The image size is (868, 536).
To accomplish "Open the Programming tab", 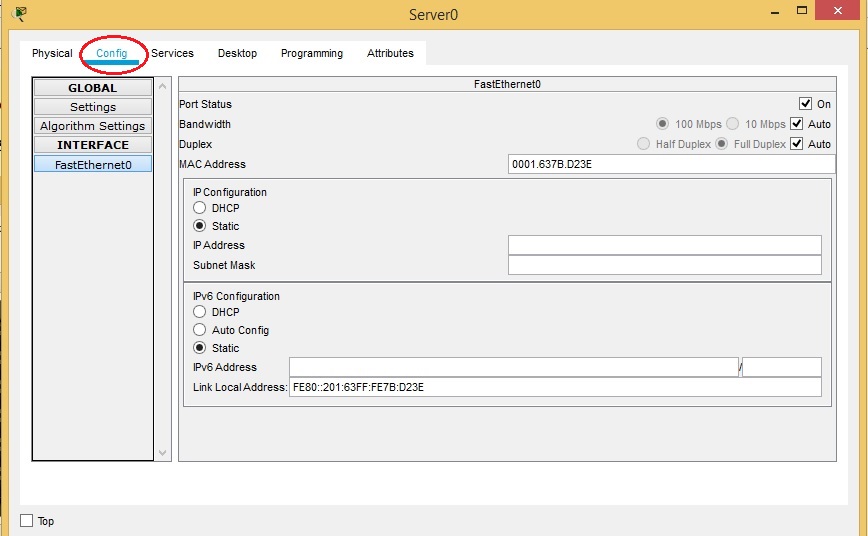I will tap(311, 53).
